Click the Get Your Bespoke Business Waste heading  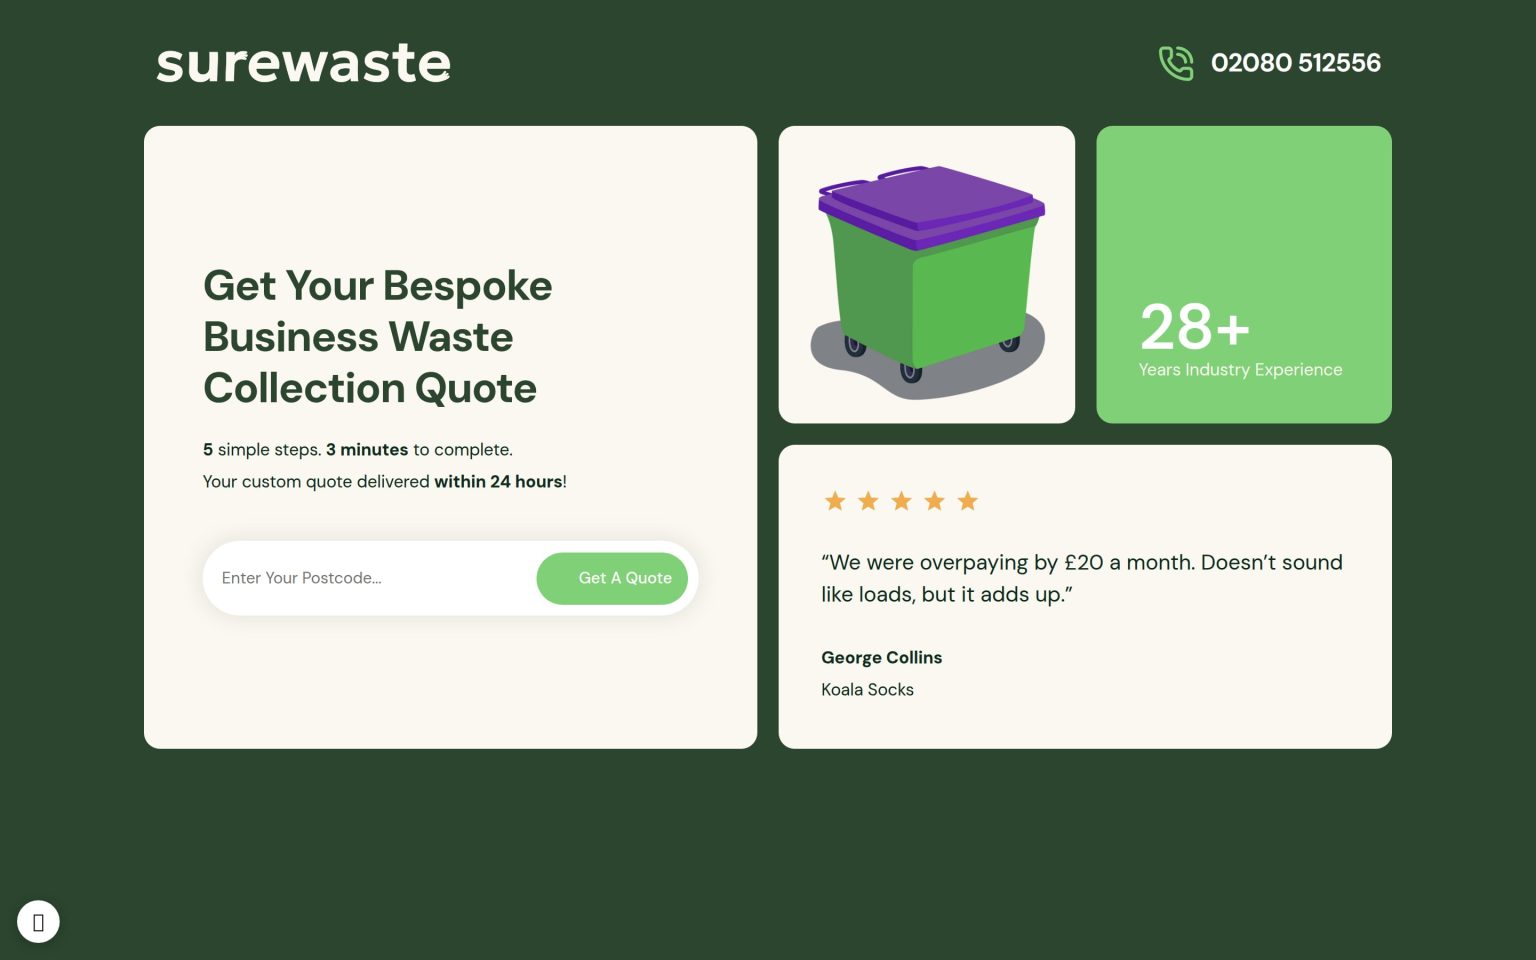tap(377, 337)
